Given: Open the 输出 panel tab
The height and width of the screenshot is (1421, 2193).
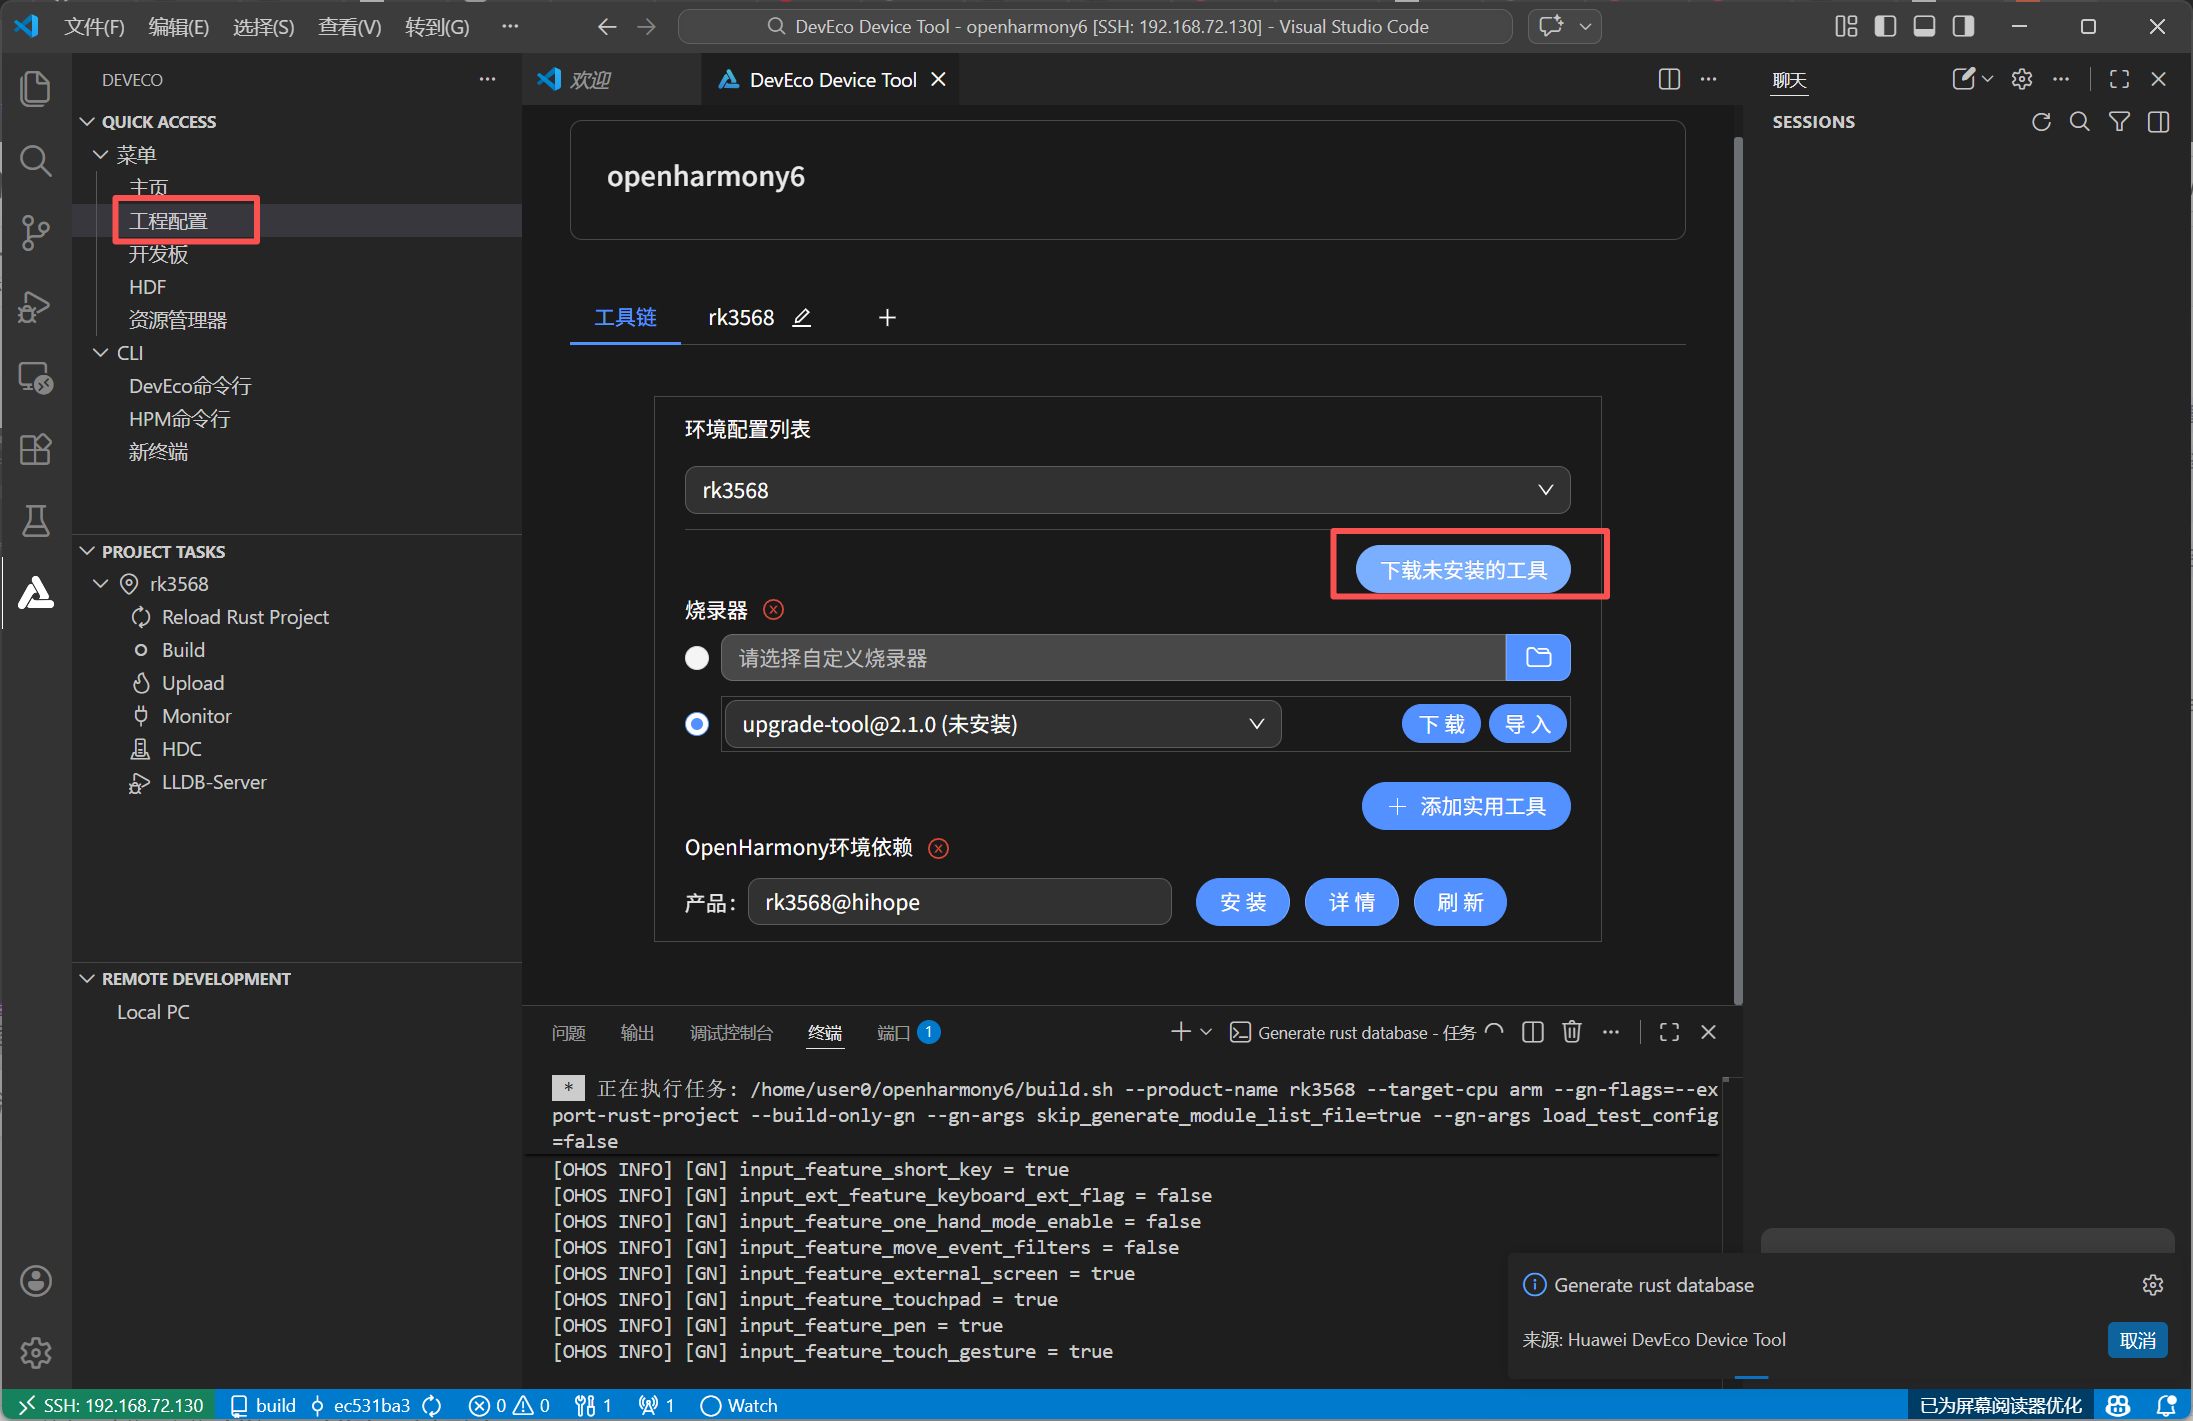Looking at the screenshot, I should (636, 1033).
